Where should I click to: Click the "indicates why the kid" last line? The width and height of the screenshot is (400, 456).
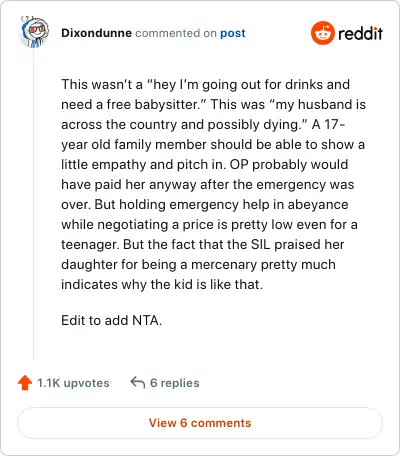[x=162, y=284]
